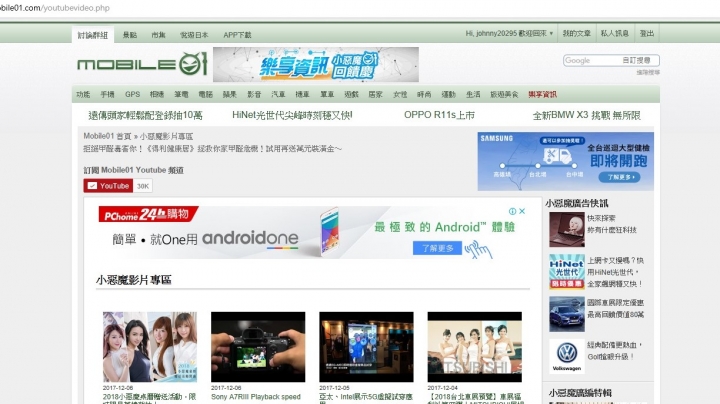Viewport: 720px width, 404px height.
Task: Open the 筆電 category menu
Action: 181,94
